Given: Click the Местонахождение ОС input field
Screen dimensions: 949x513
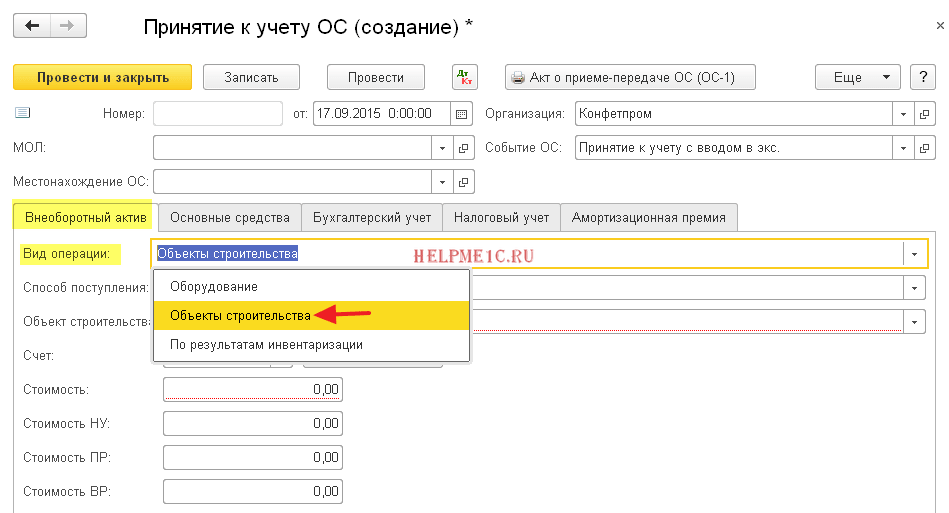Looking at the screenshot, I should coord(292,181).
